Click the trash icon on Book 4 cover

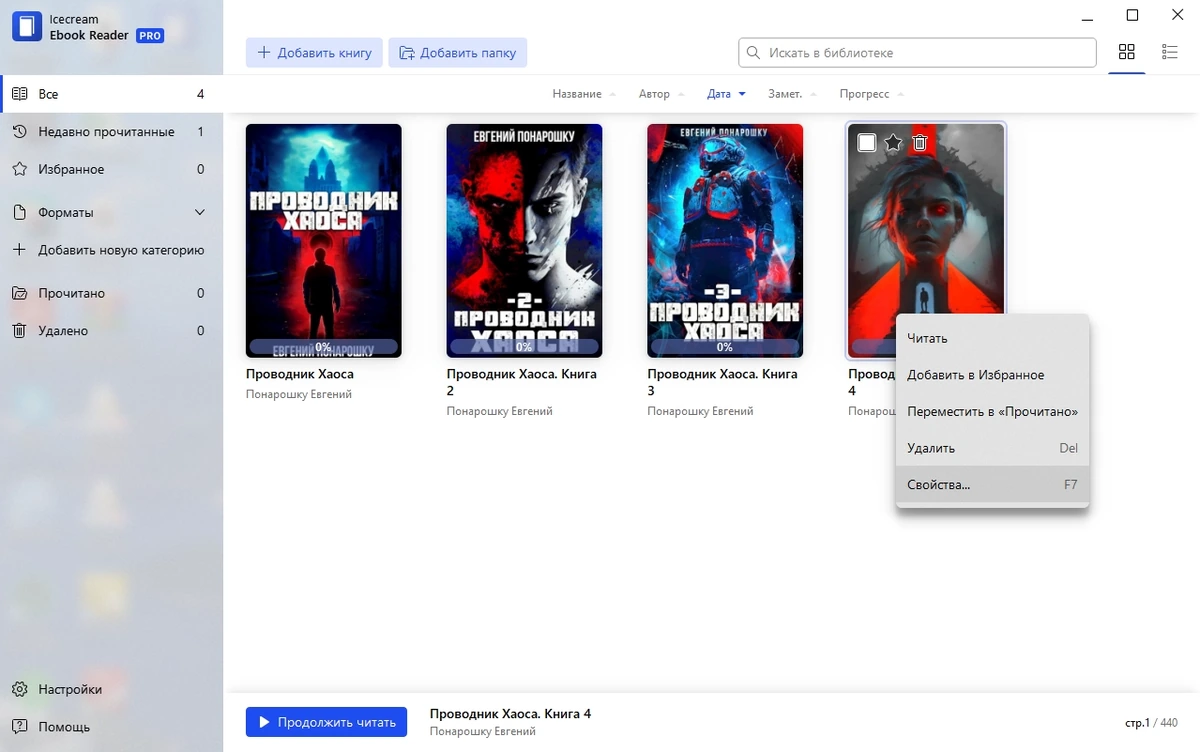click(x=920, y=143)
